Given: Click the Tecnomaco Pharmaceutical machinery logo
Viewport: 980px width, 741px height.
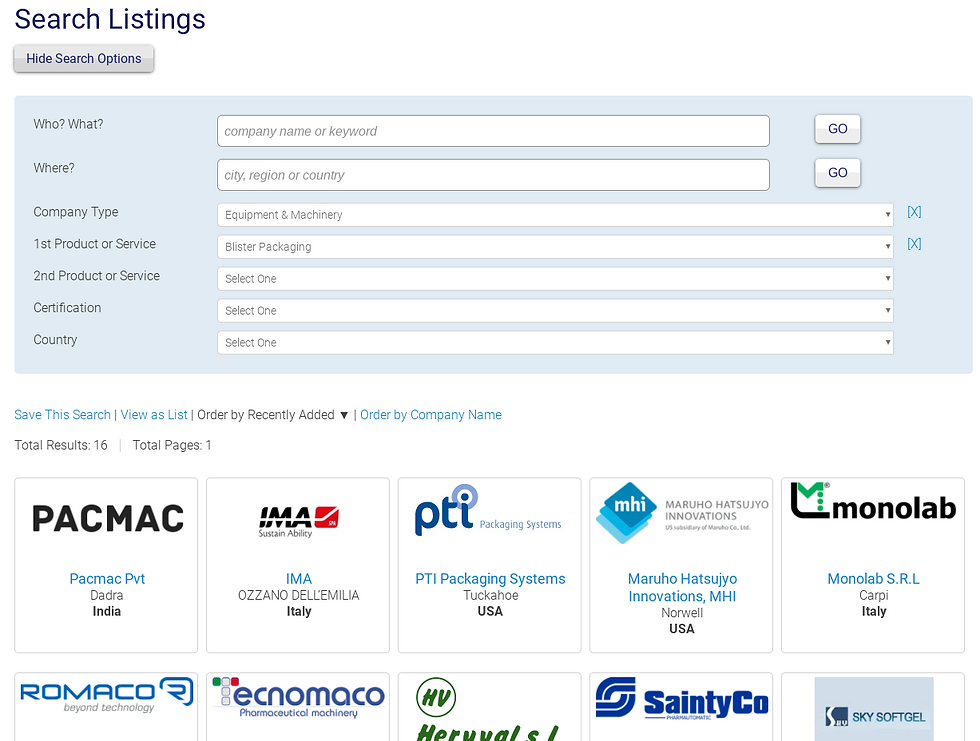Looking at the screenshot, I should coord(298,697).
